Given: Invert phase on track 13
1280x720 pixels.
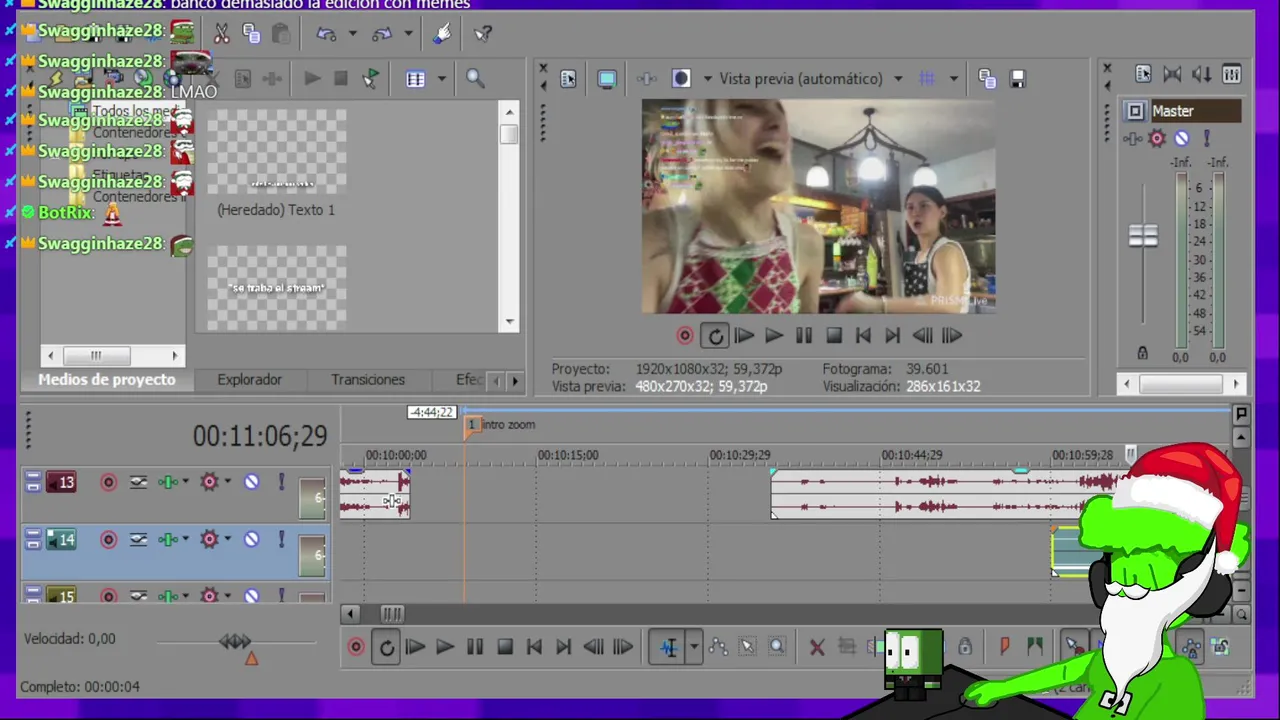Looking at the screenshot, I should [138, 482].
